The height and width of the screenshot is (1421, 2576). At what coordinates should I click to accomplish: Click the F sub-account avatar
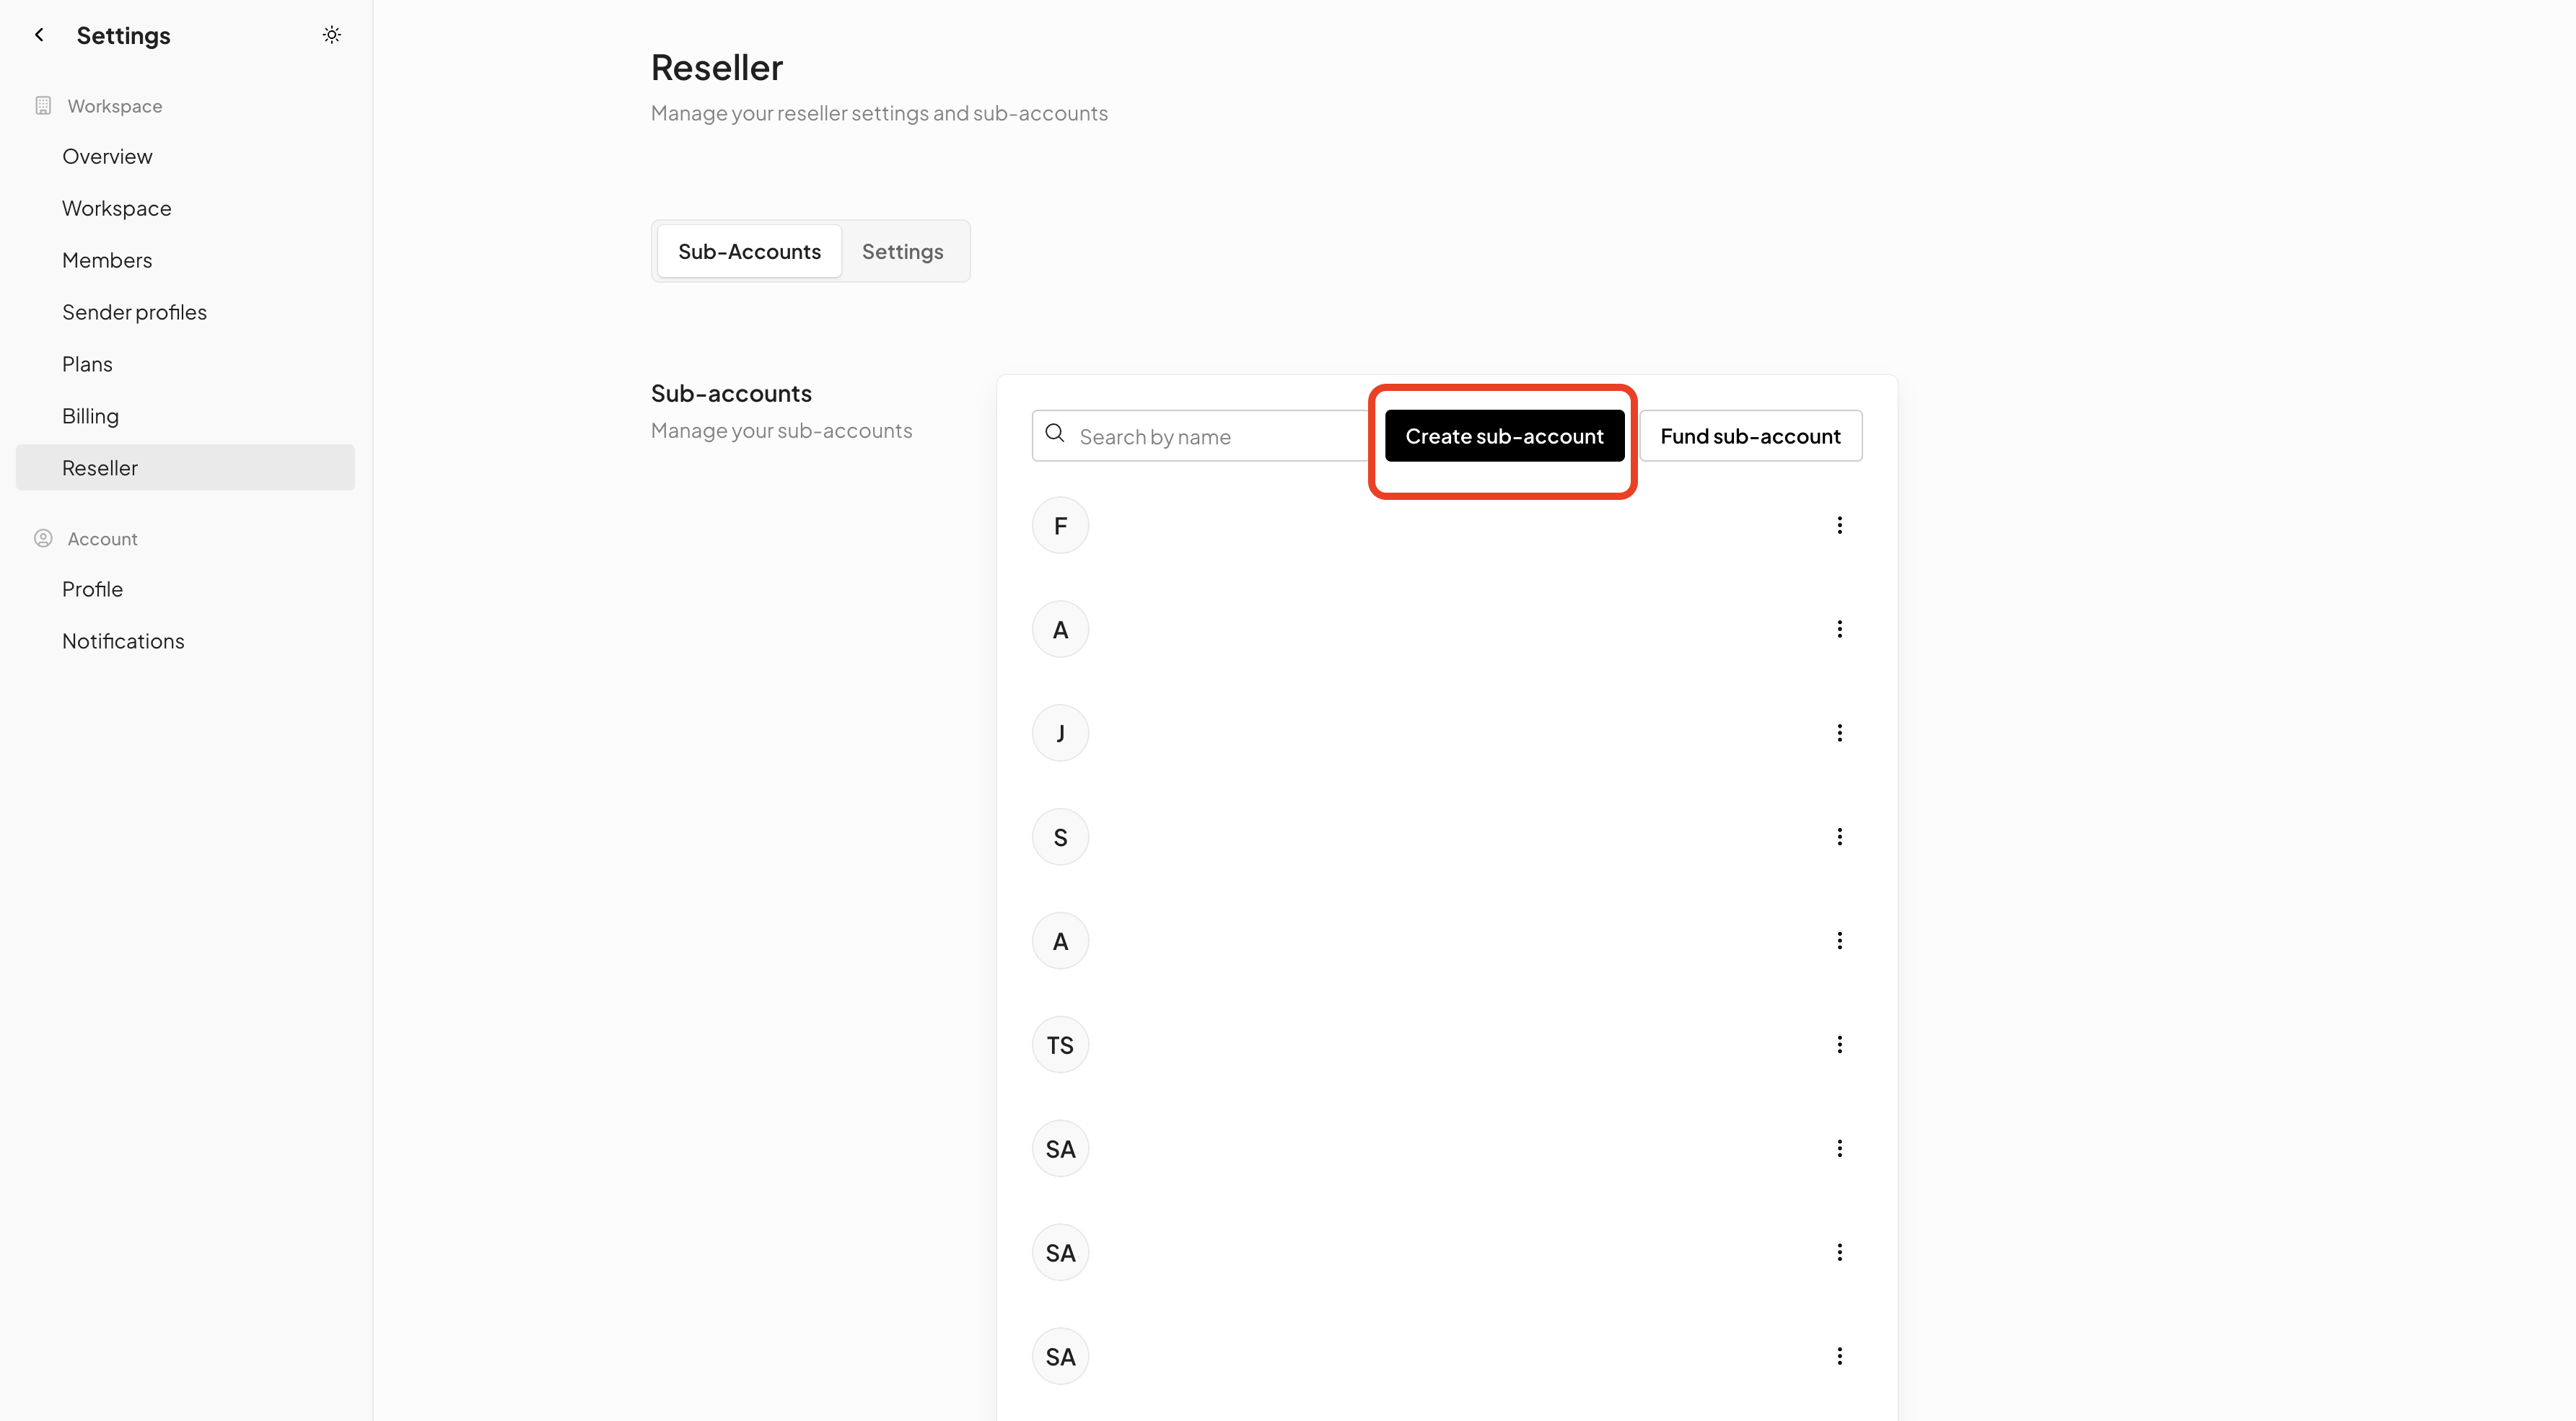[1060, 525]
